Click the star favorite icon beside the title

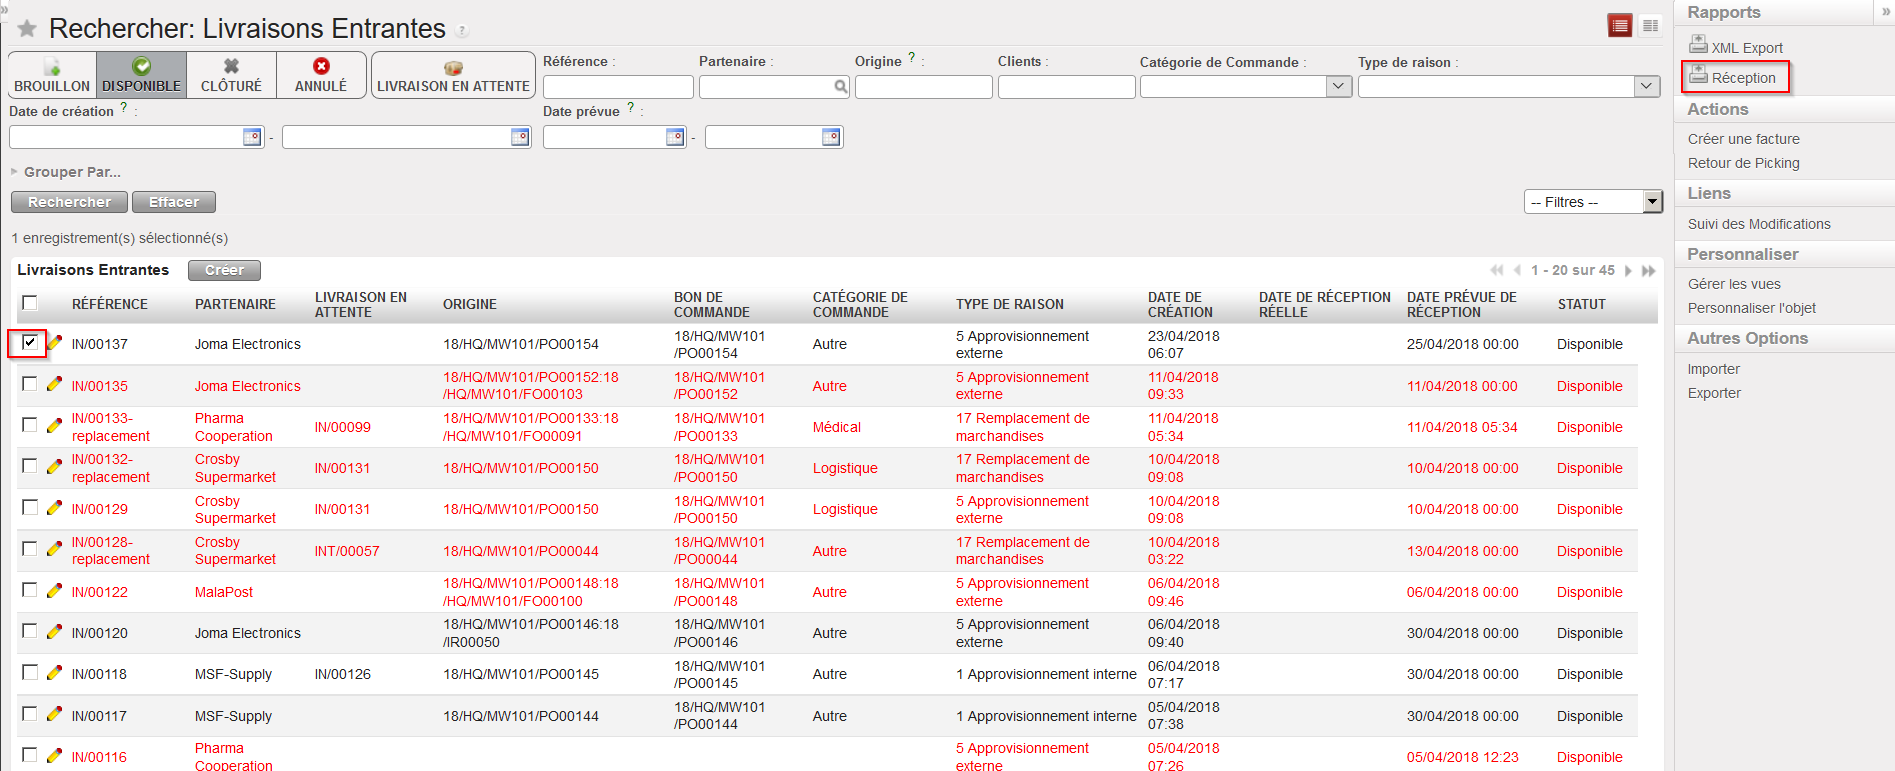pyautogui.click(x=27, y=29)
